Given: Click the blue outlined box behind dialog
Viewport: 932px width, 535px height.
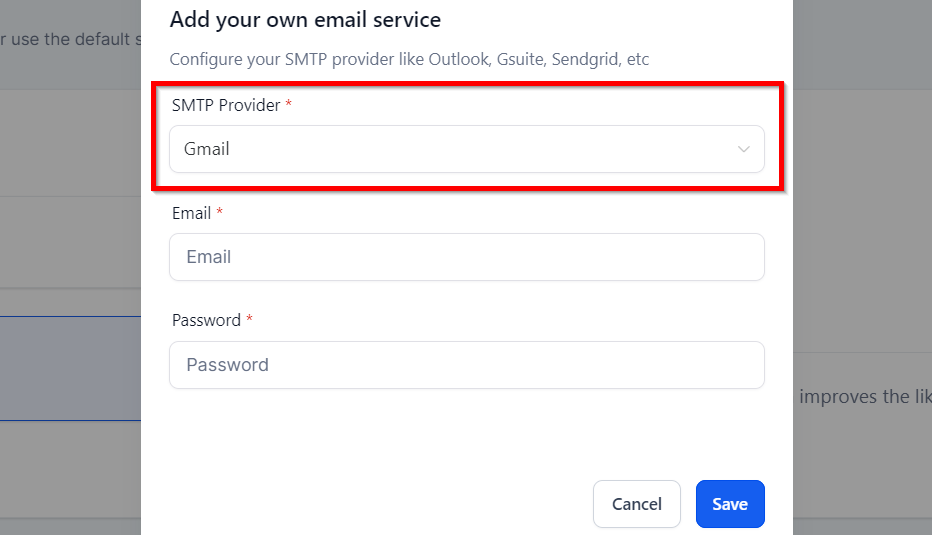Looking at the screenshot, I should point(70,368).
